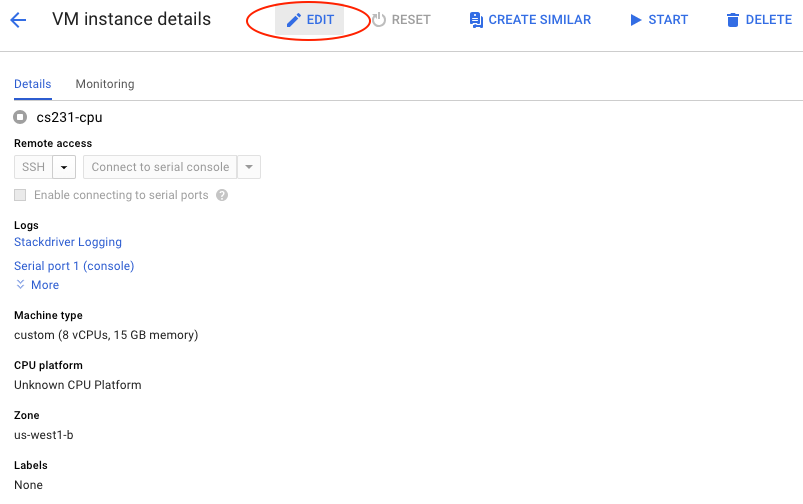
Task: Open Serial port 1 (console) link
Action: pyautogui.click(x=74, y=266)
